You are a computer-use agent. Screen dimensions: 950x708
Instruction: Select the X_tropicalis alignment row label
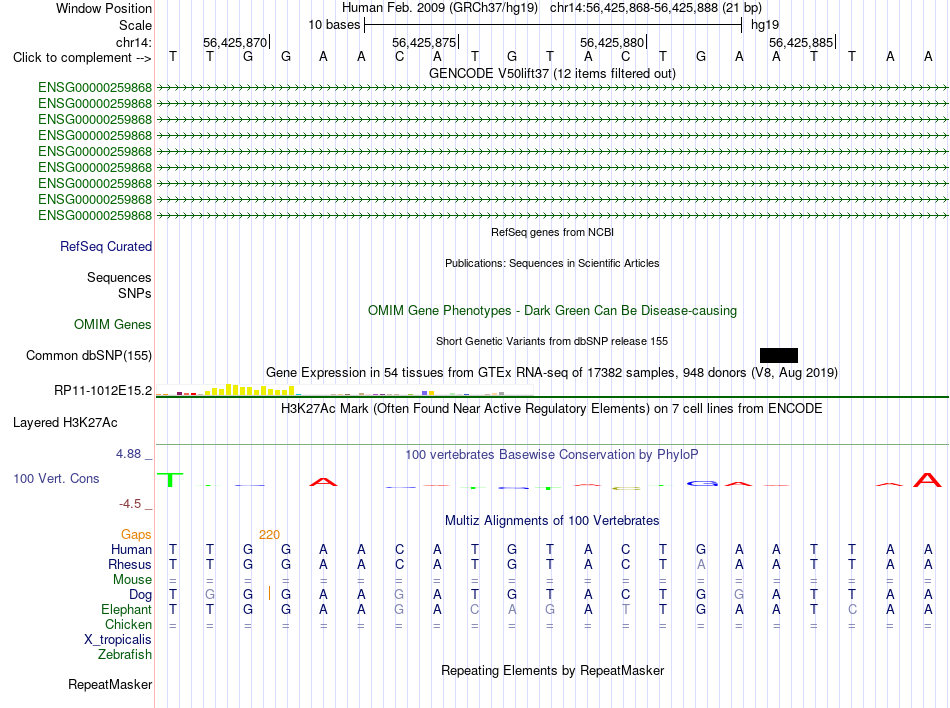coord(118,640)
